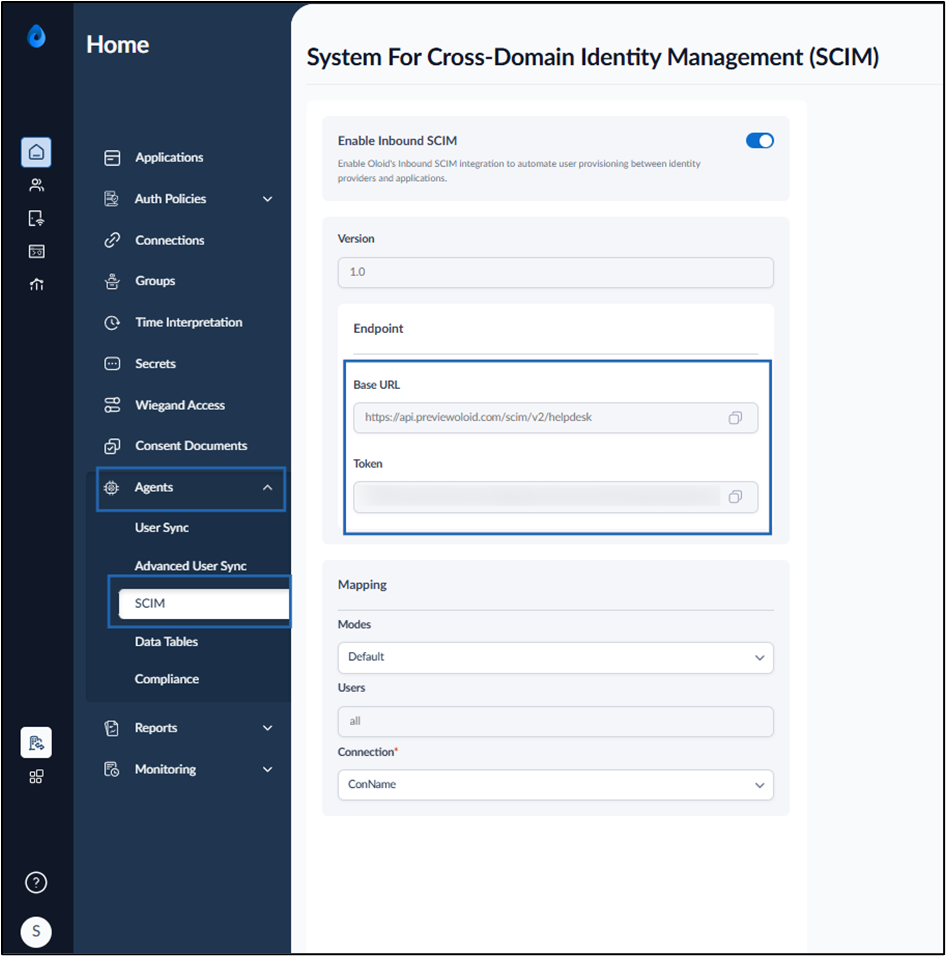
Task: Click the Consent Documents icon
Action: [112, 446]
